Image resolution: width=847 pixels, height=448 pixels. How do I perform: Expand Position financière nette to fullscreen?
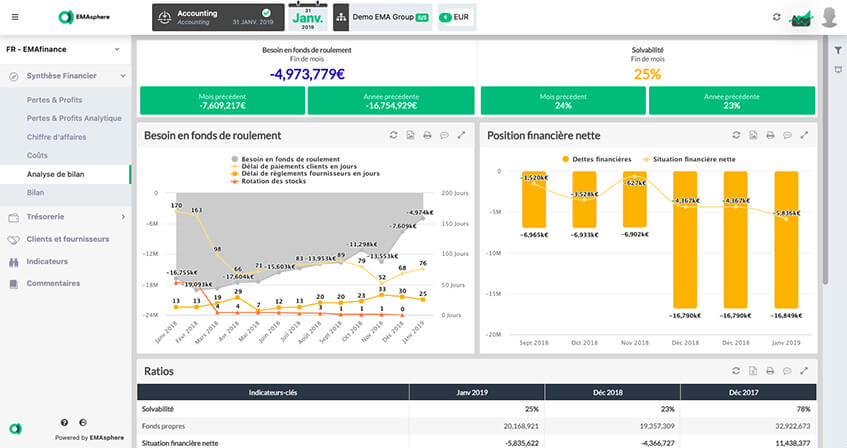(x=803, y=135)
